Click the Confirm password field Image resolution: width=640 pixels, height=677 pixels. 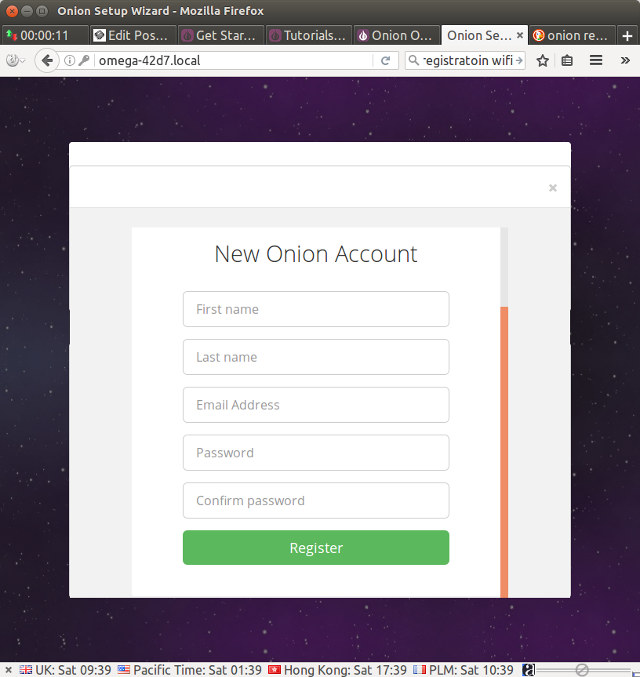point(316,500)
